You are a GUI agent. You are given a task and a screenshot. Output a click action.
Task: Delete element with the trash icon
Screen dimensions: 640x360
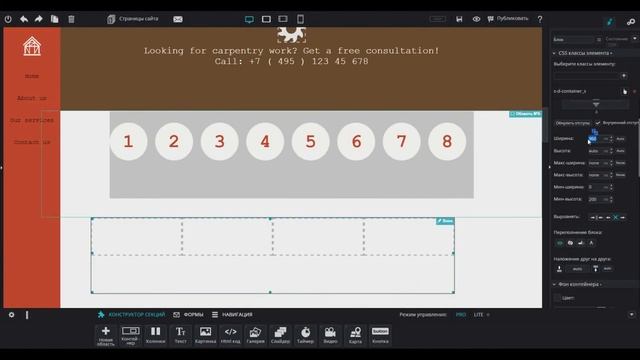(x=71, y=19)
